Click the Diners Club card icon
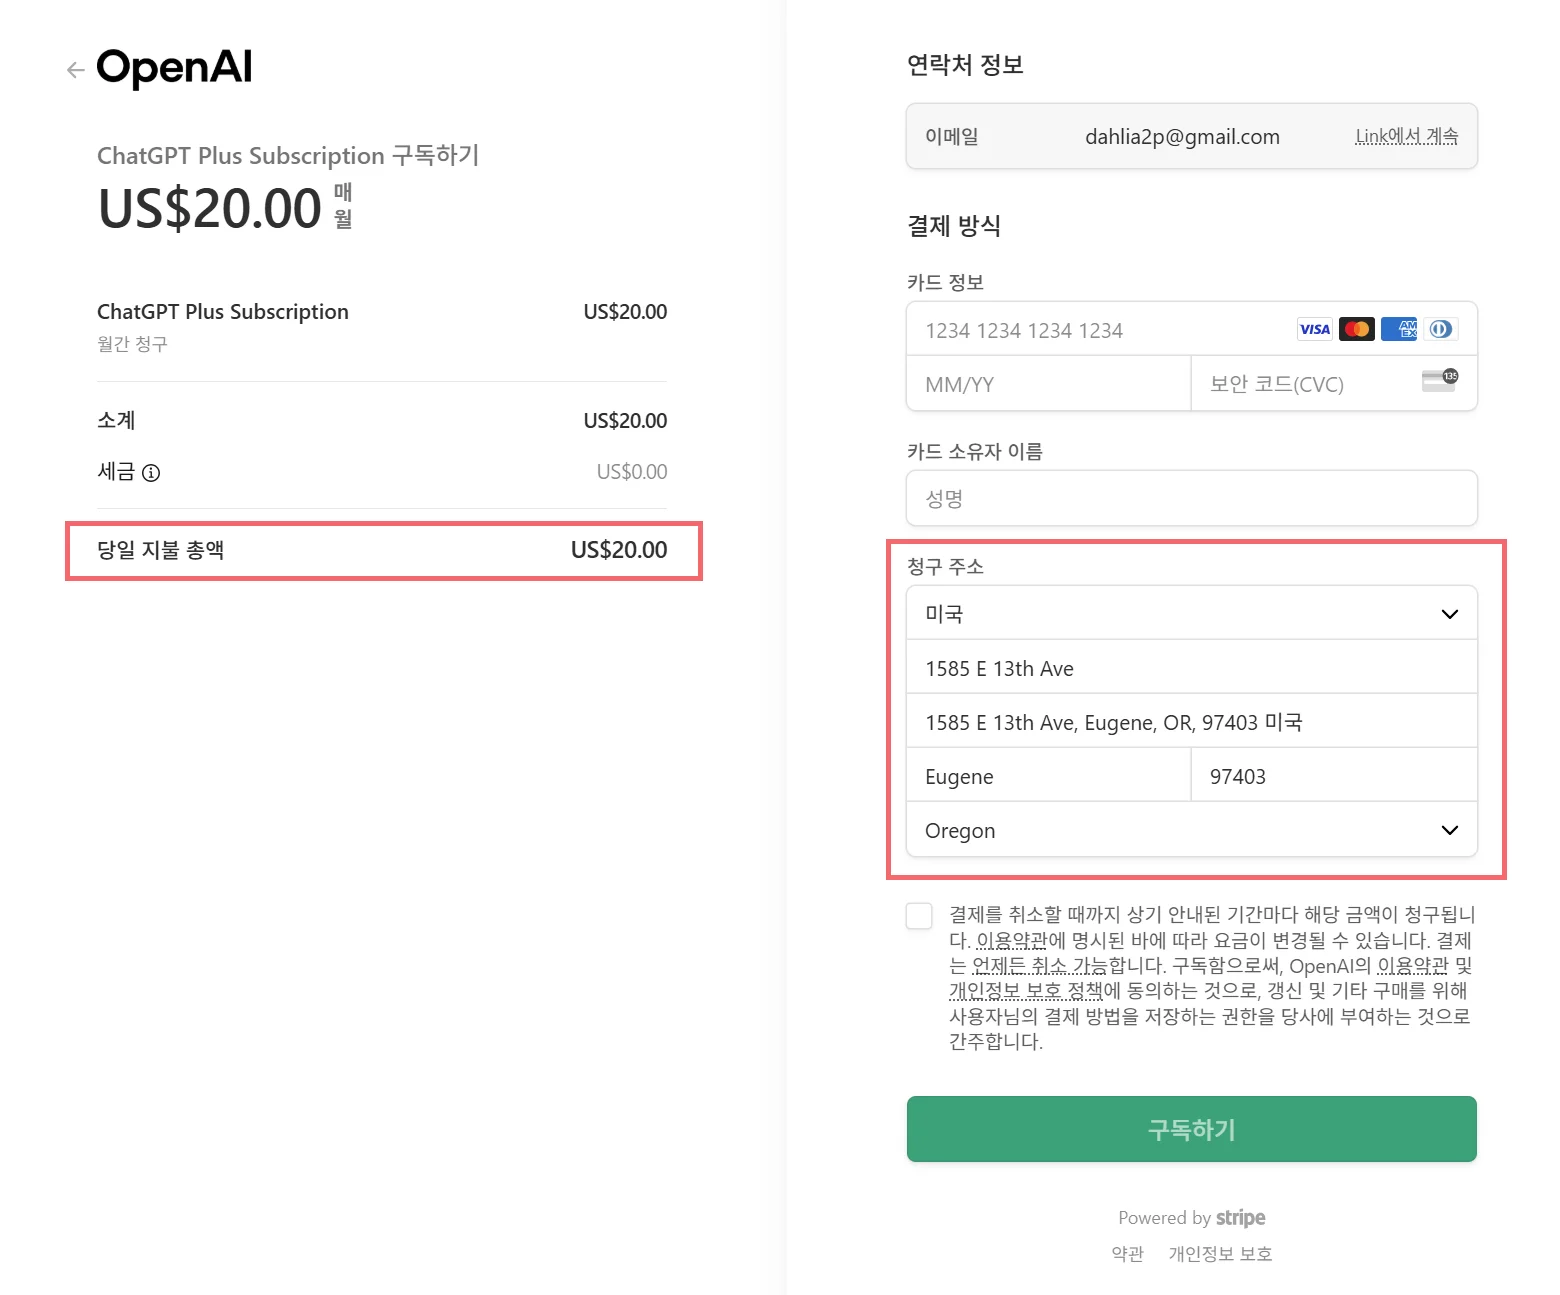This screenshot has height=1295, width=1560. pyautogui.click(x=1441, y=330)
